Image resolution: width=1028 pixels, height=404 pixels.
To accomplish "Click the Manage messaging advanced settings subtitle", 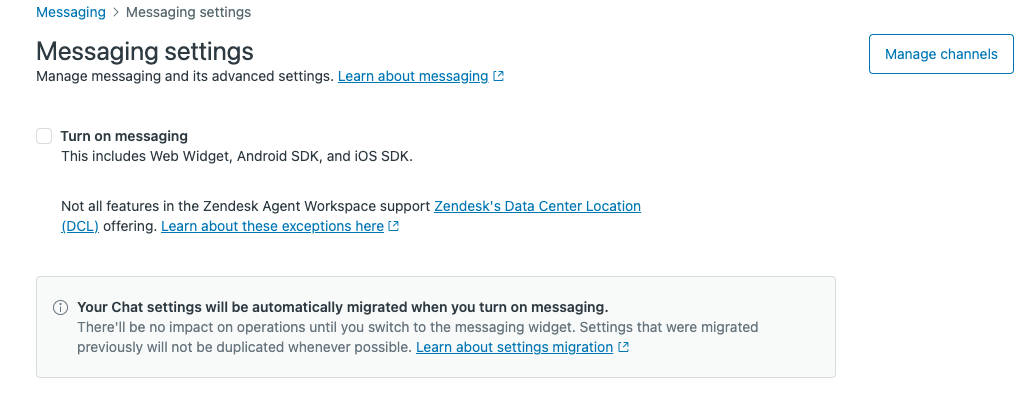I will (x=184, y=76).
